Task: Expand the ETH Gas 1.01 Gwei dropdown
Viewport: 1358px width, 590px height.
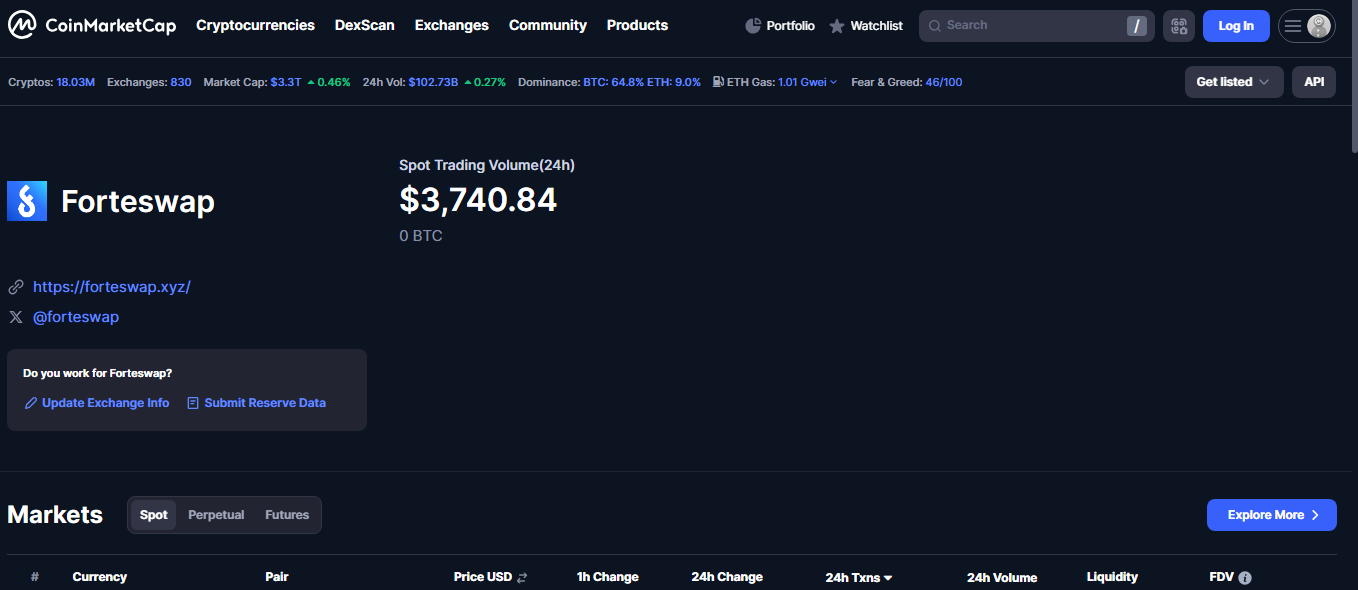Action: (x=808, y=82)
